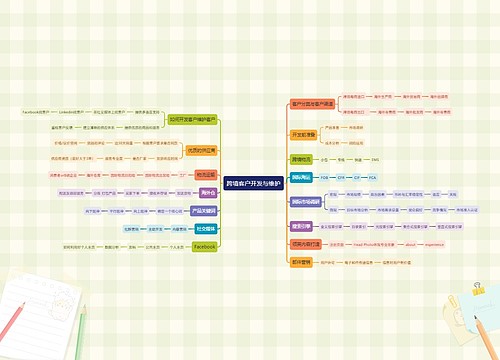Select the 搜索引擎 purple branch node
Viewport: 500px width, 360px height.
(x=301, y=226)
